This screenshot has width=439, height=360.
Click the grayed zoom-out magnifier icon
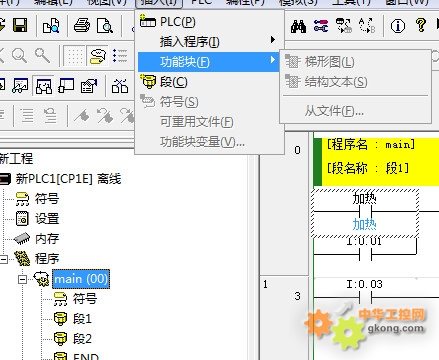tap(19, 55)
